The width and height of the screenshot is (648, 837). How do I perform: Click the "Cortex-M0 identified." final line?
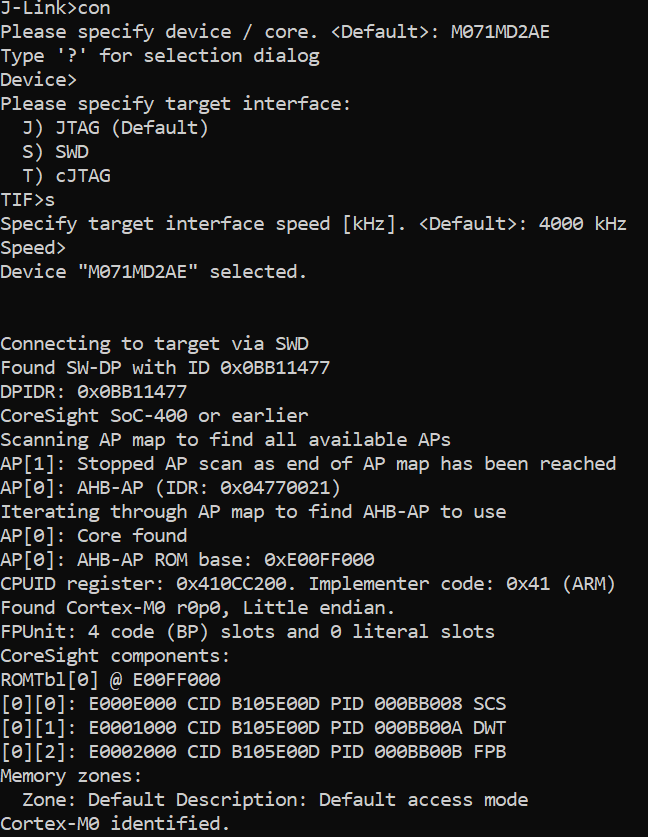pos(115,824)
